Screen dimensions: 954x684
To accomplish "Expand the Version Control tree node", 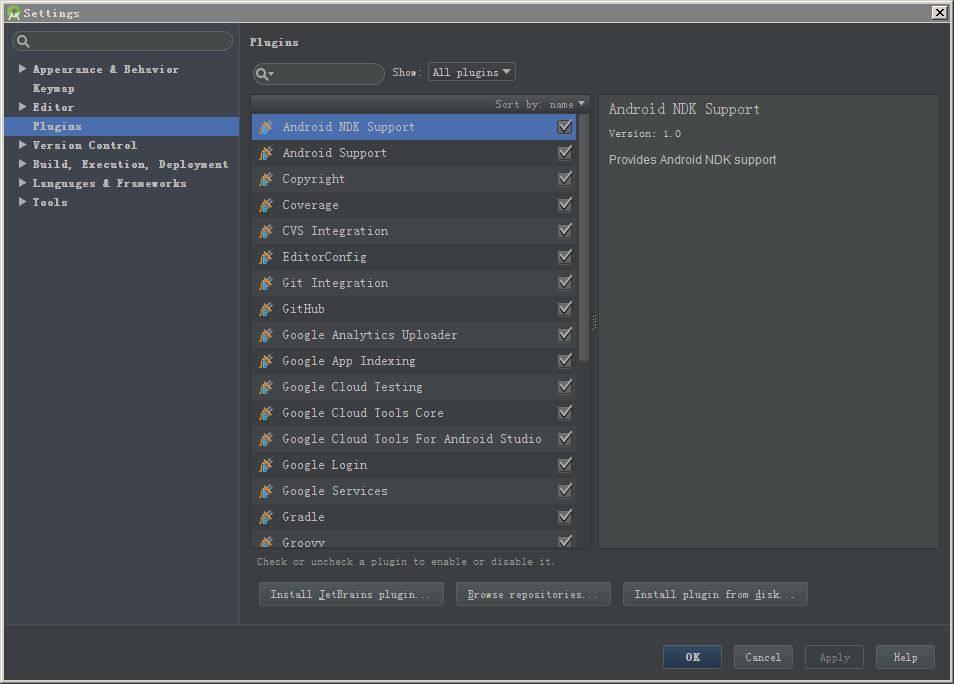I will tap(23, 145).
